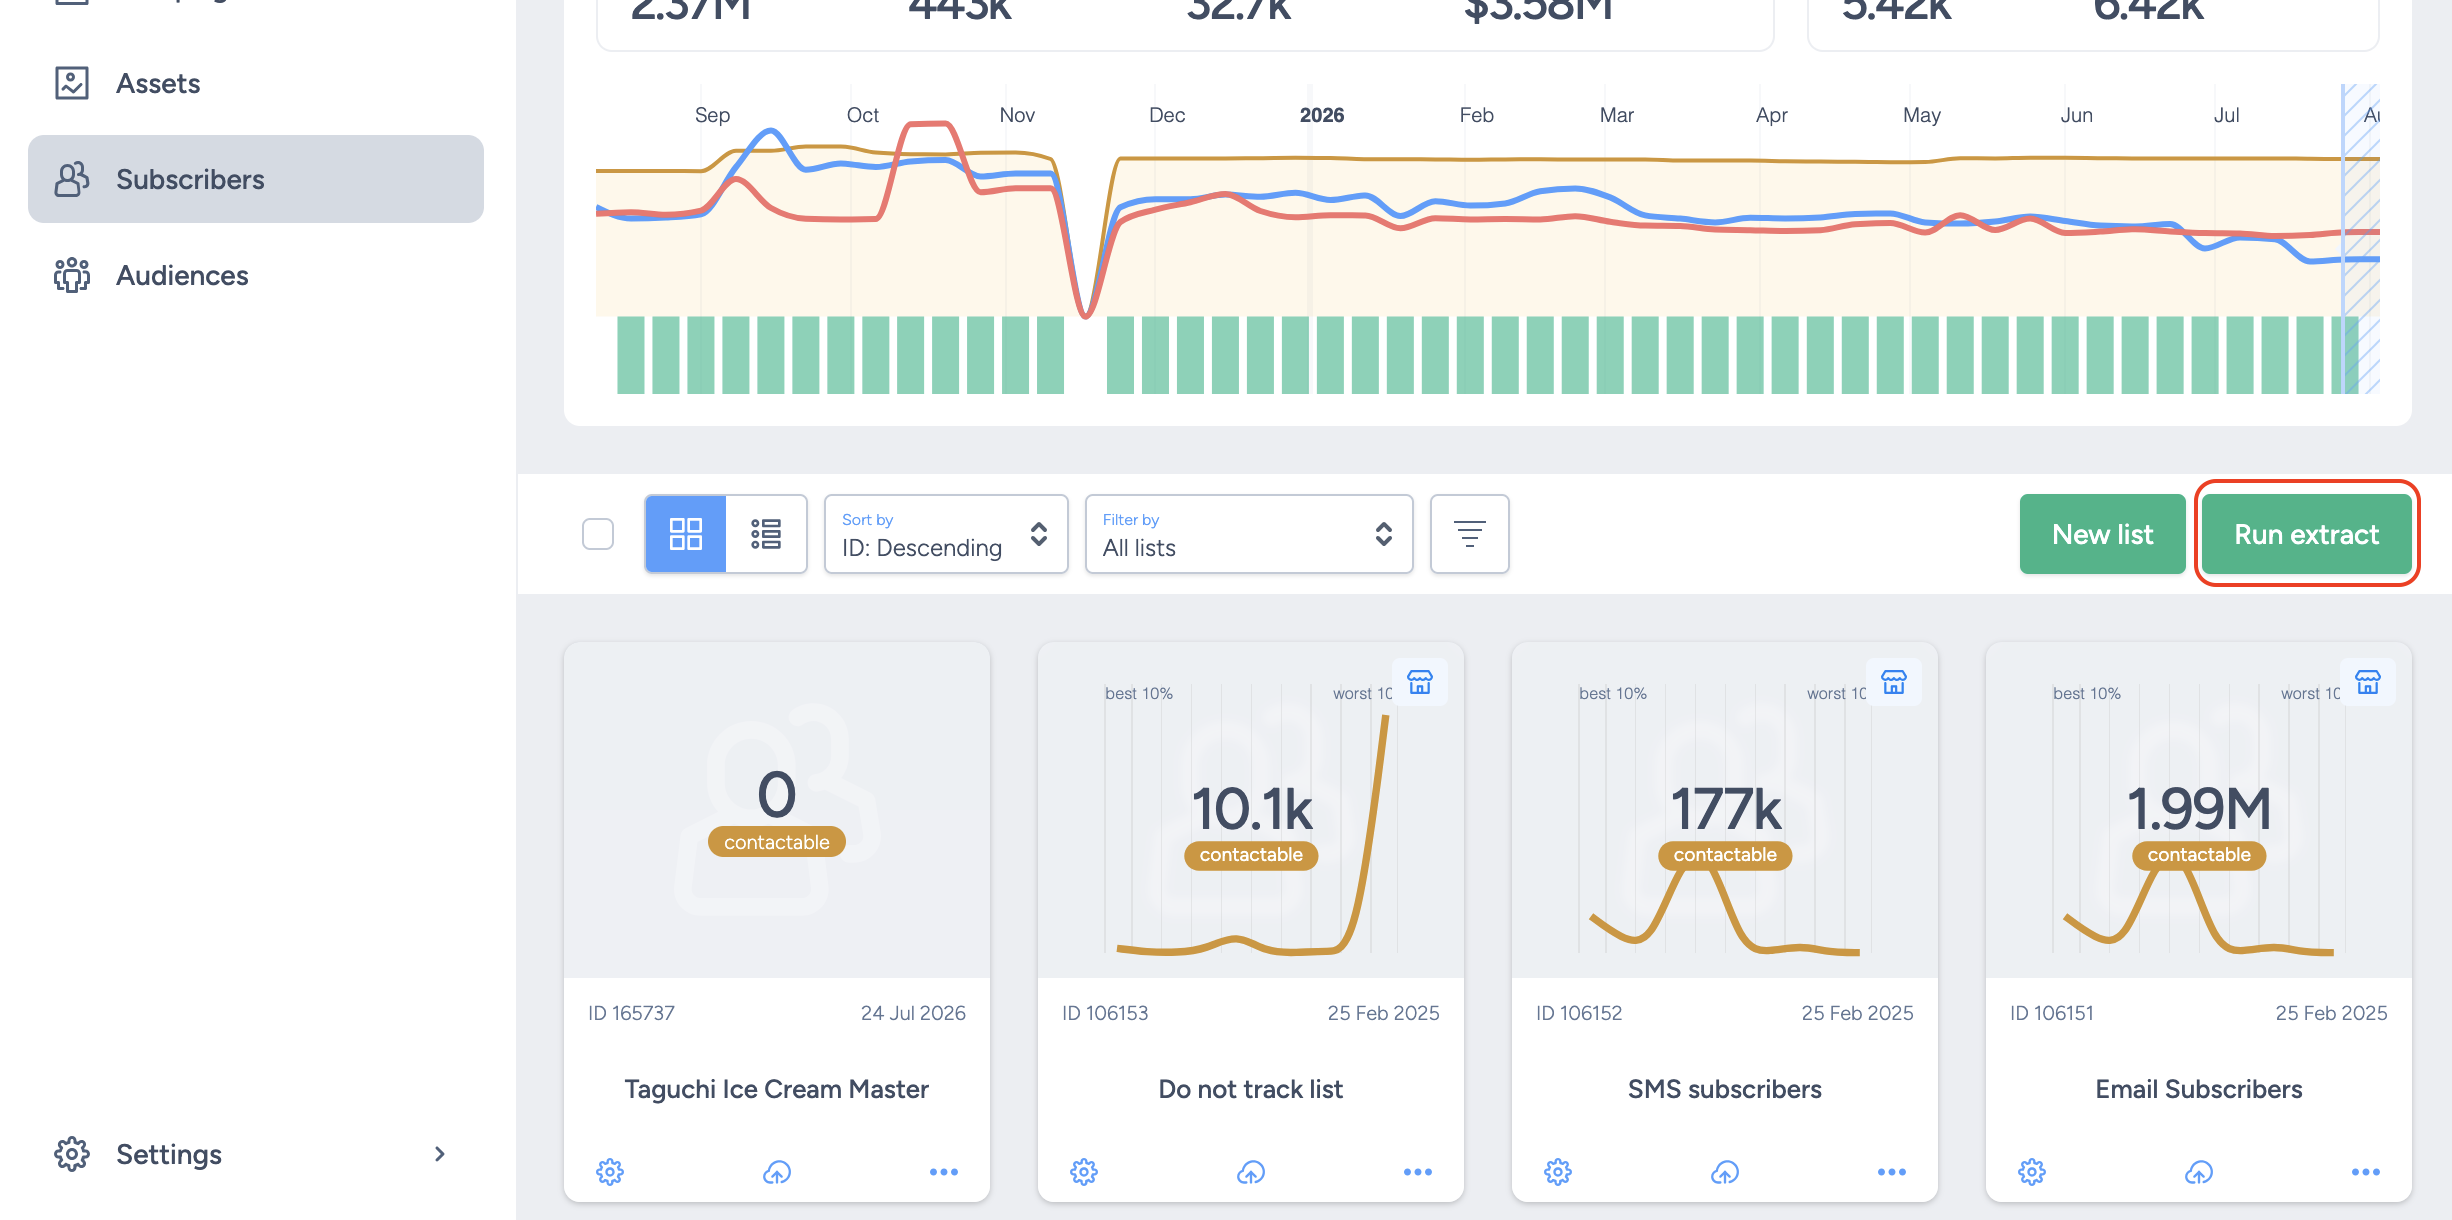Open more options for Taguchi Ice Cream Master

[944, 1172]
